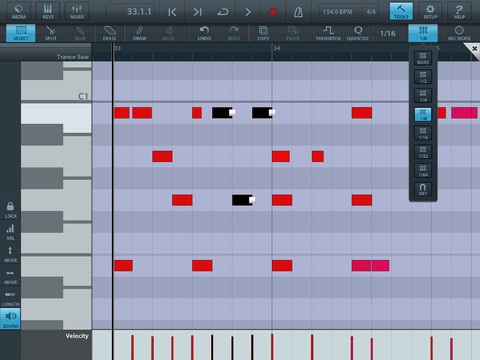
Task: Set snap grid to 1/32
Action: coord(423,152)
